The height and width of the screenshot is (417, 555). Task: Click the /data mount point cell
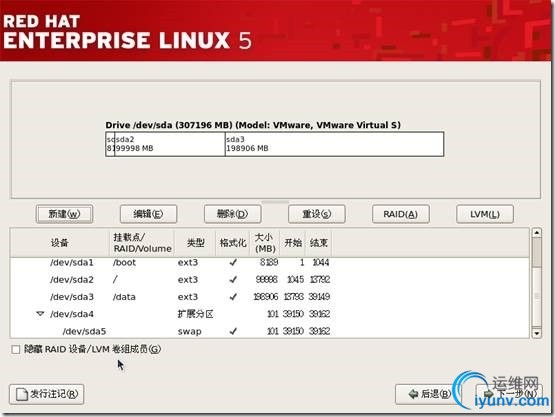(x=124, y=297)
